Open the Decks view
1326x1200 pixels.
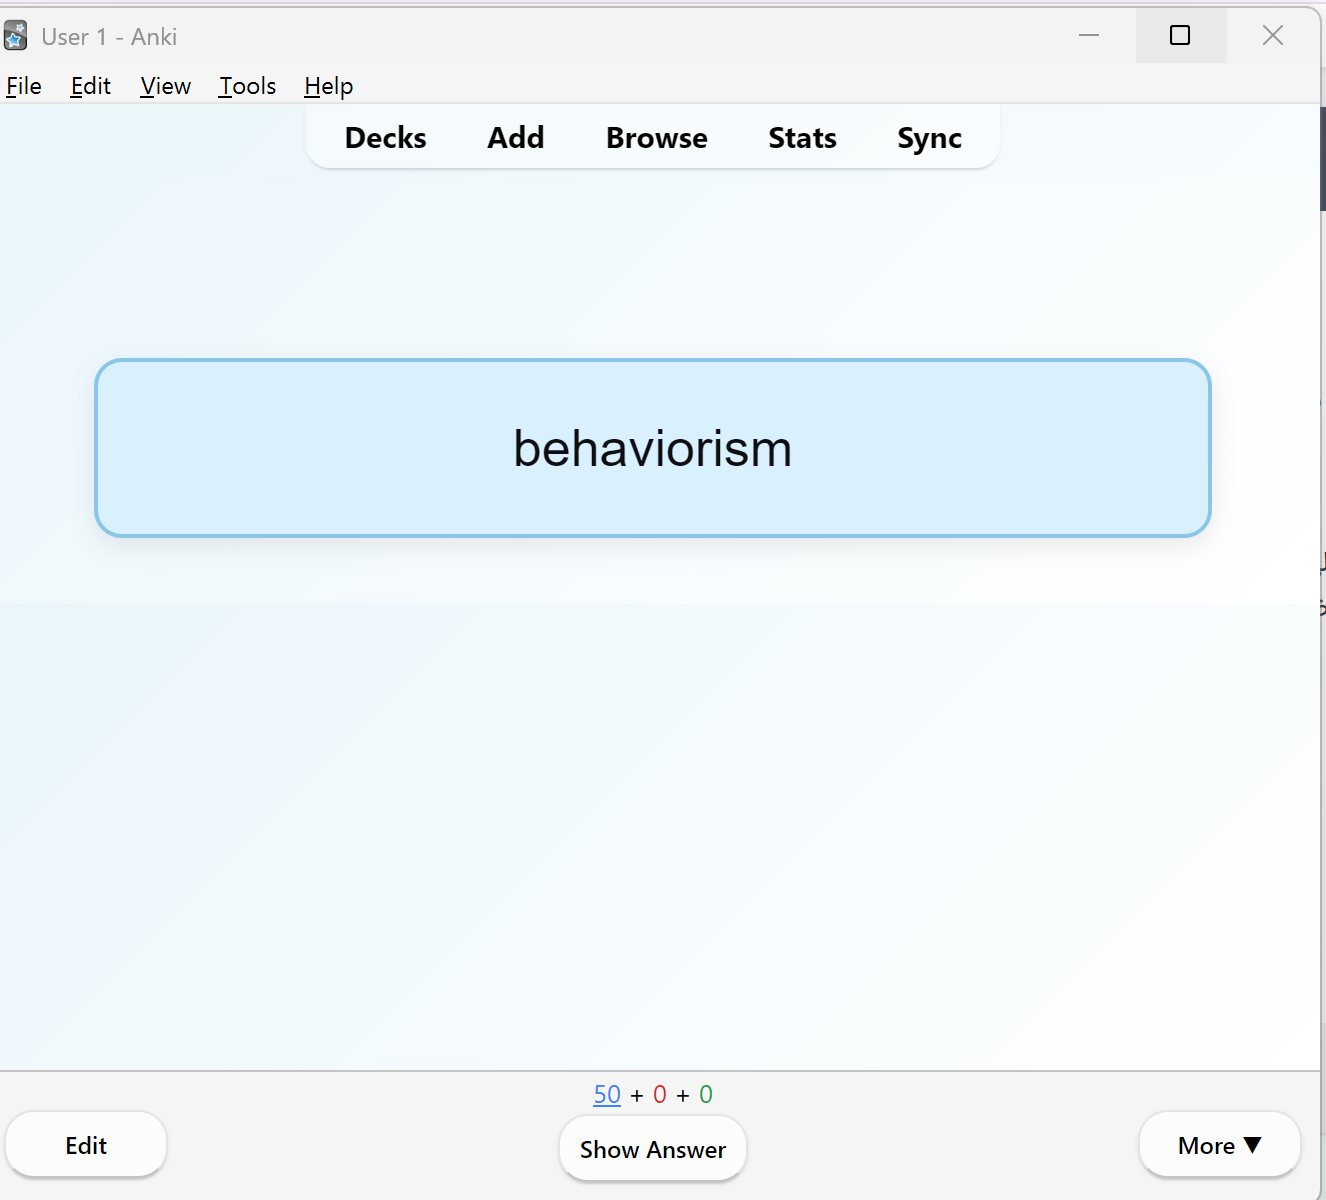(385, 138)
